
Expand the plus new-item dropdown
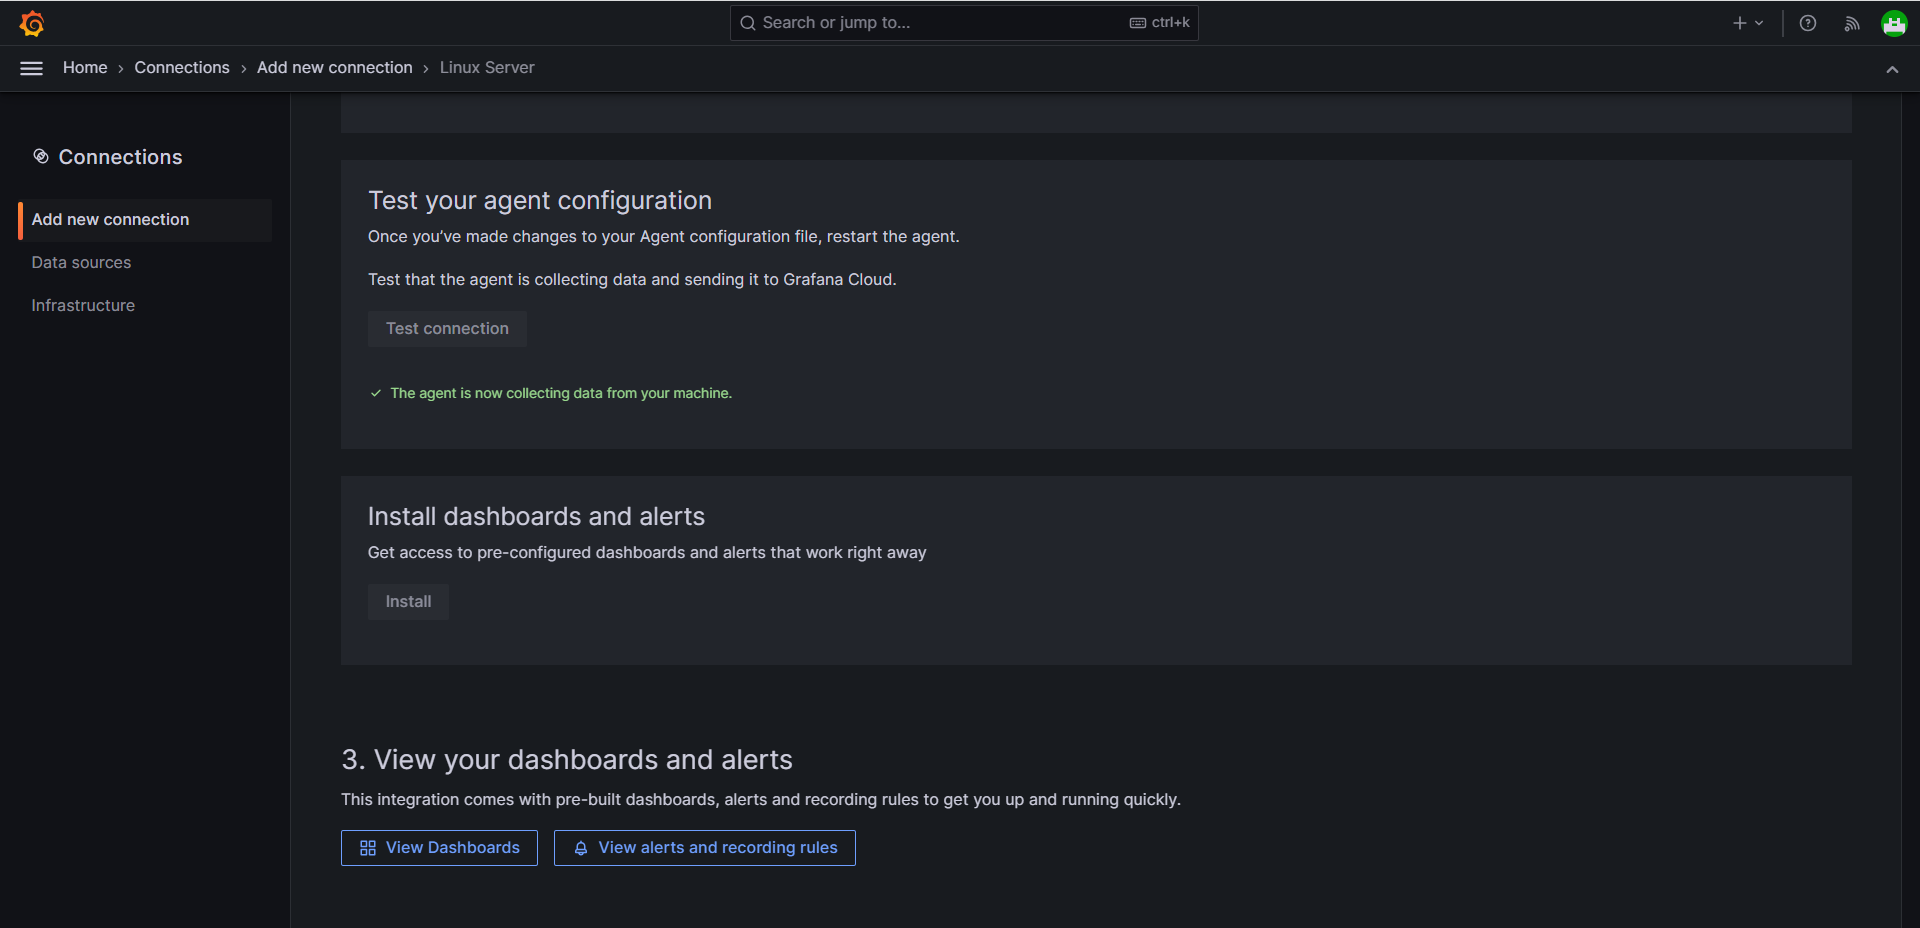1748,23
